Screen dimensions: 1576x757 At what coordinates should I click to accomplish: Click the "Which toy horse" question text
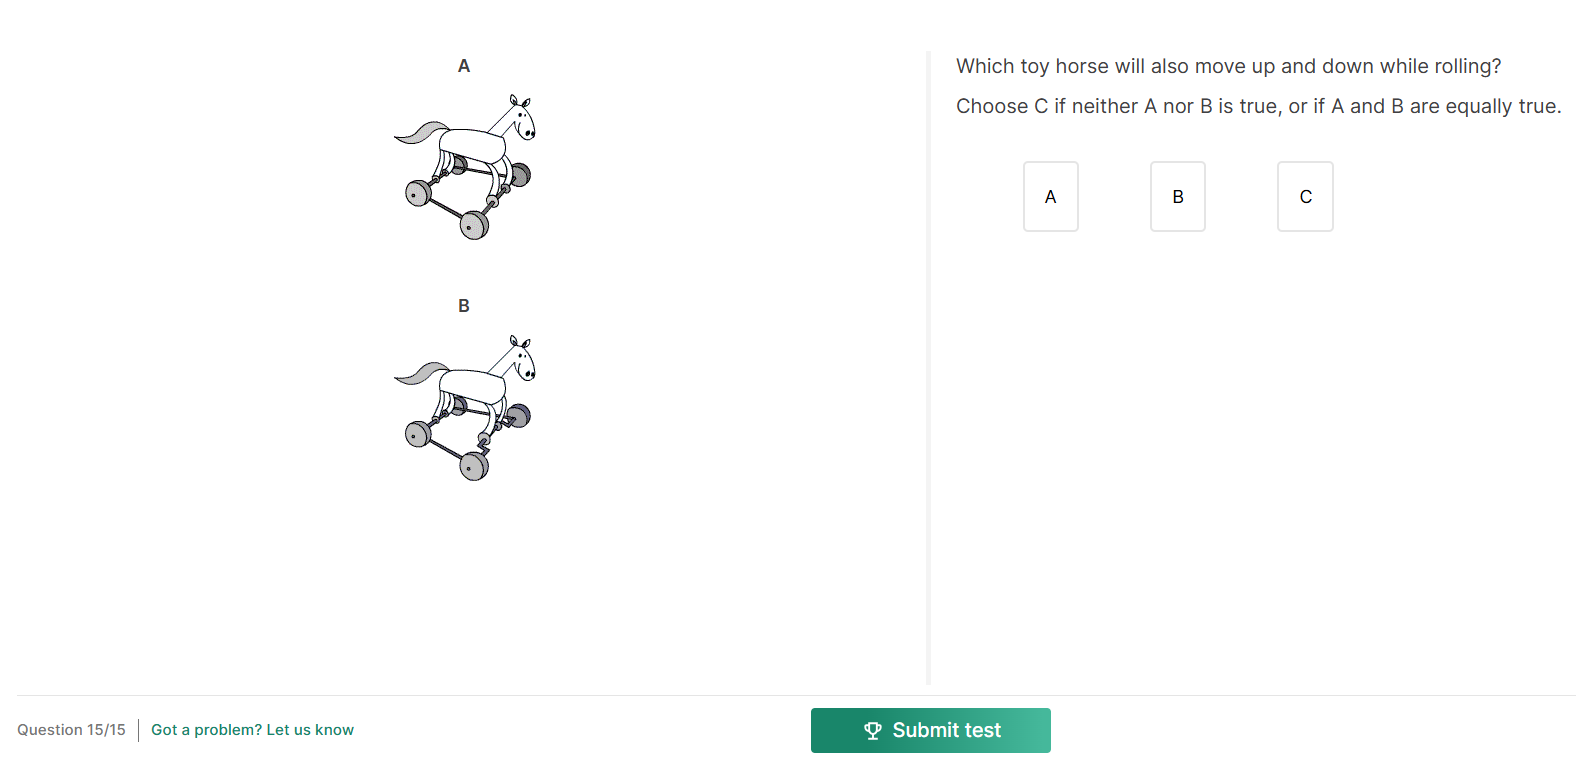(1228, 66)
